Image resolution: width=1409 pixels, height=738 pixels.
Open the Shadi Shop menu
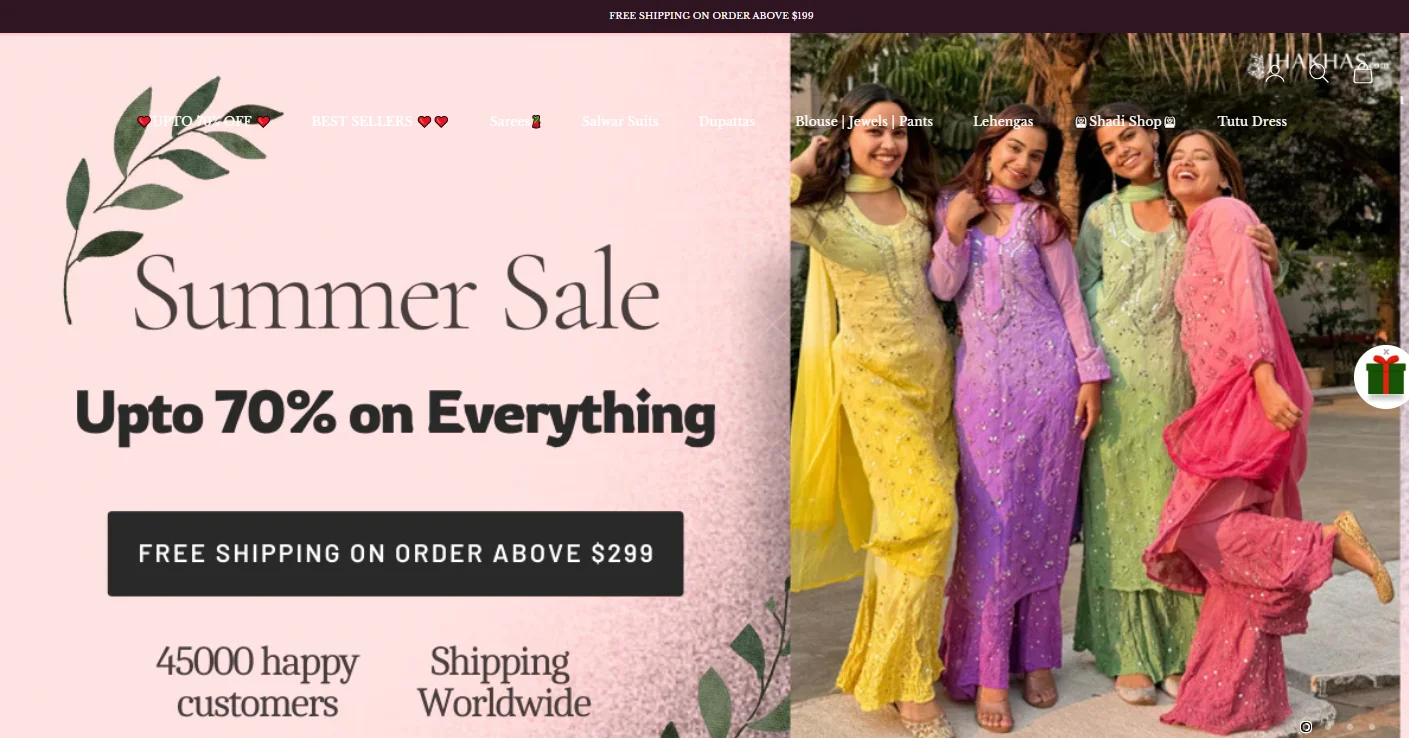(1125, 121)
